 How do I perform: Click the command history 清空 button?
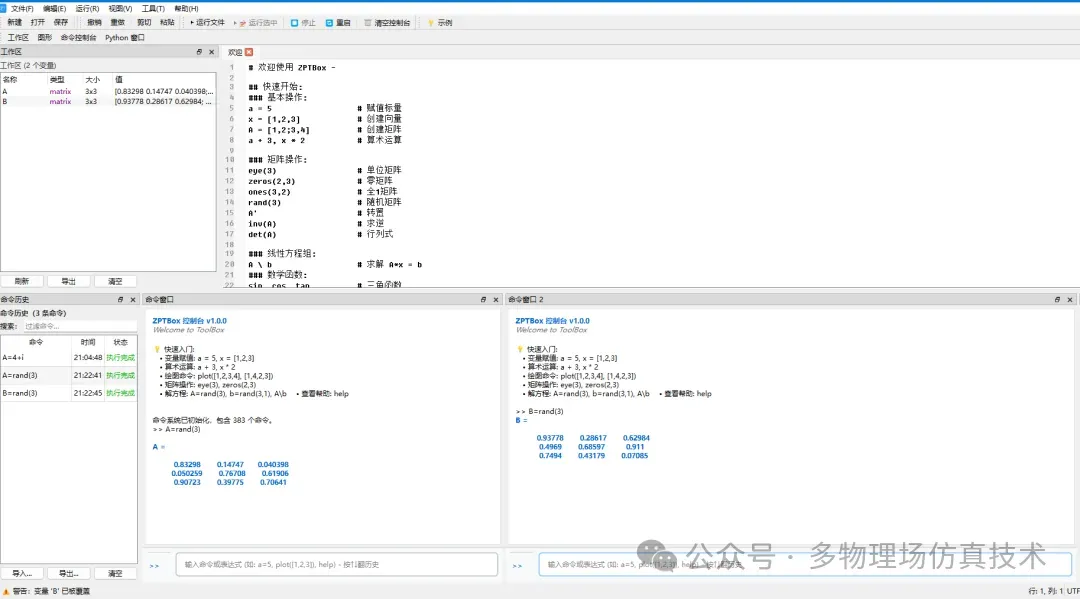[x=115, y=573]
